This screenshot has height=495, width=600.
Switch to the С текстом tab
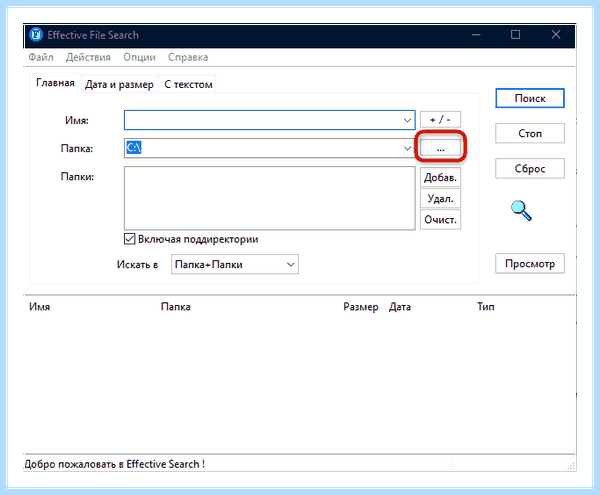[188, 84]
